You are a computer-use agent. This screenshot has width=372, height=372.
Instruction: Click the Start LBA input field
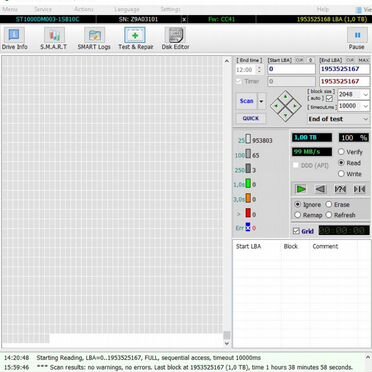click(291, 69)
